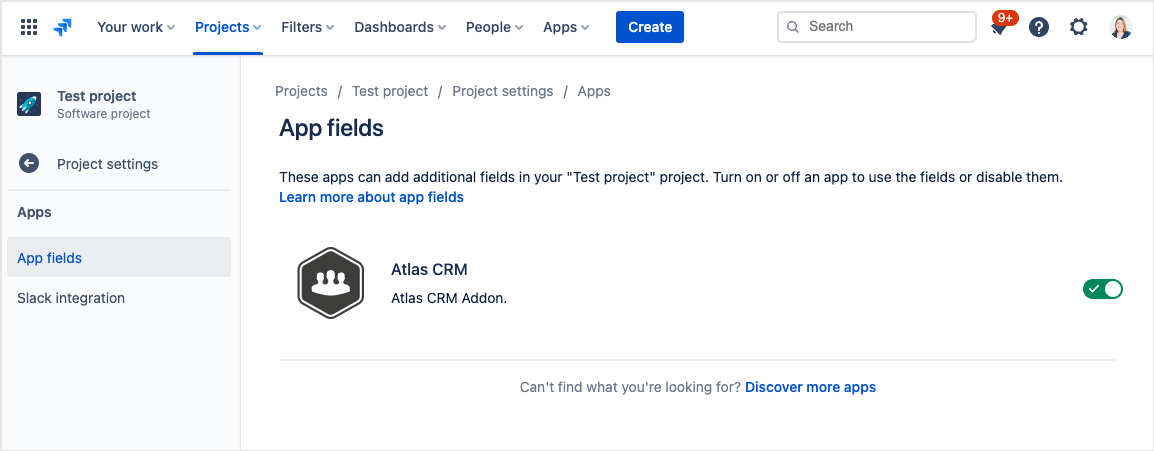
Task: Select App fields in the sidebar
Action: (x=50, y=258)
